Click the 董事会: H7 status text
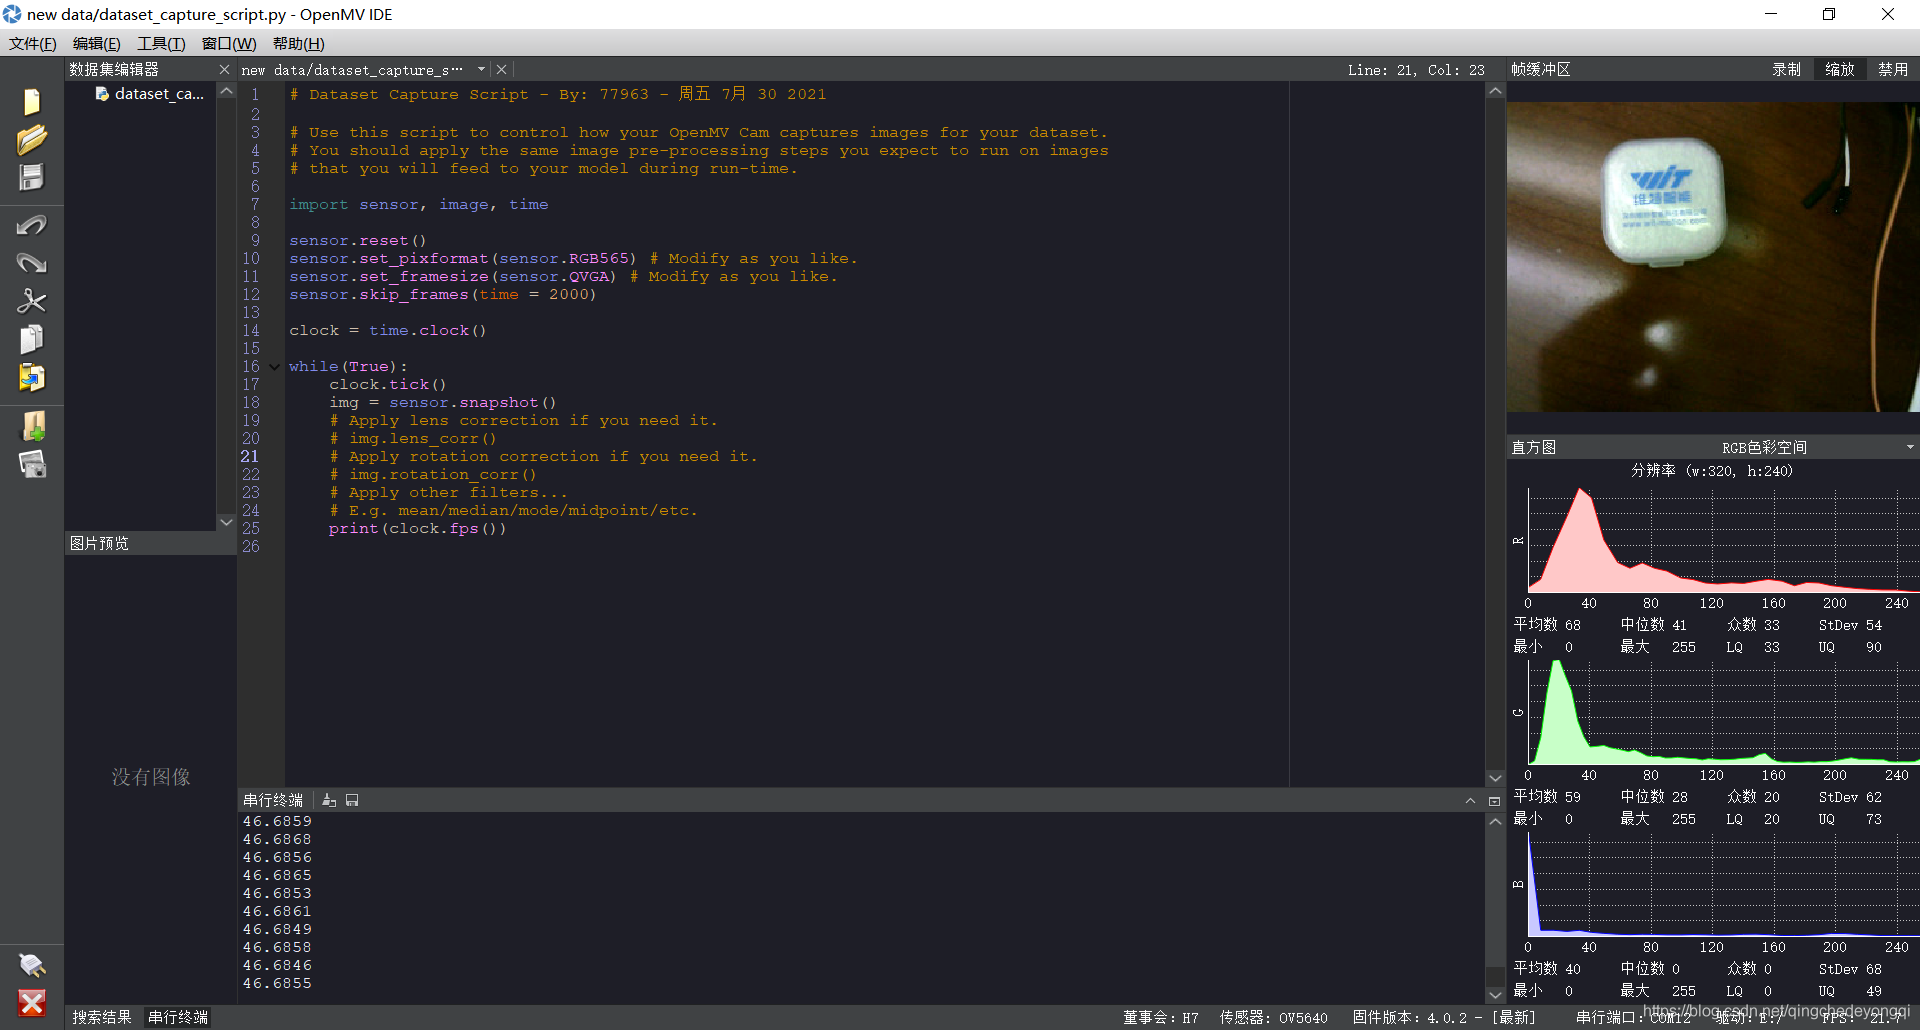Screen dimensions: 1920x1030 click(x=1160, y=1017)
